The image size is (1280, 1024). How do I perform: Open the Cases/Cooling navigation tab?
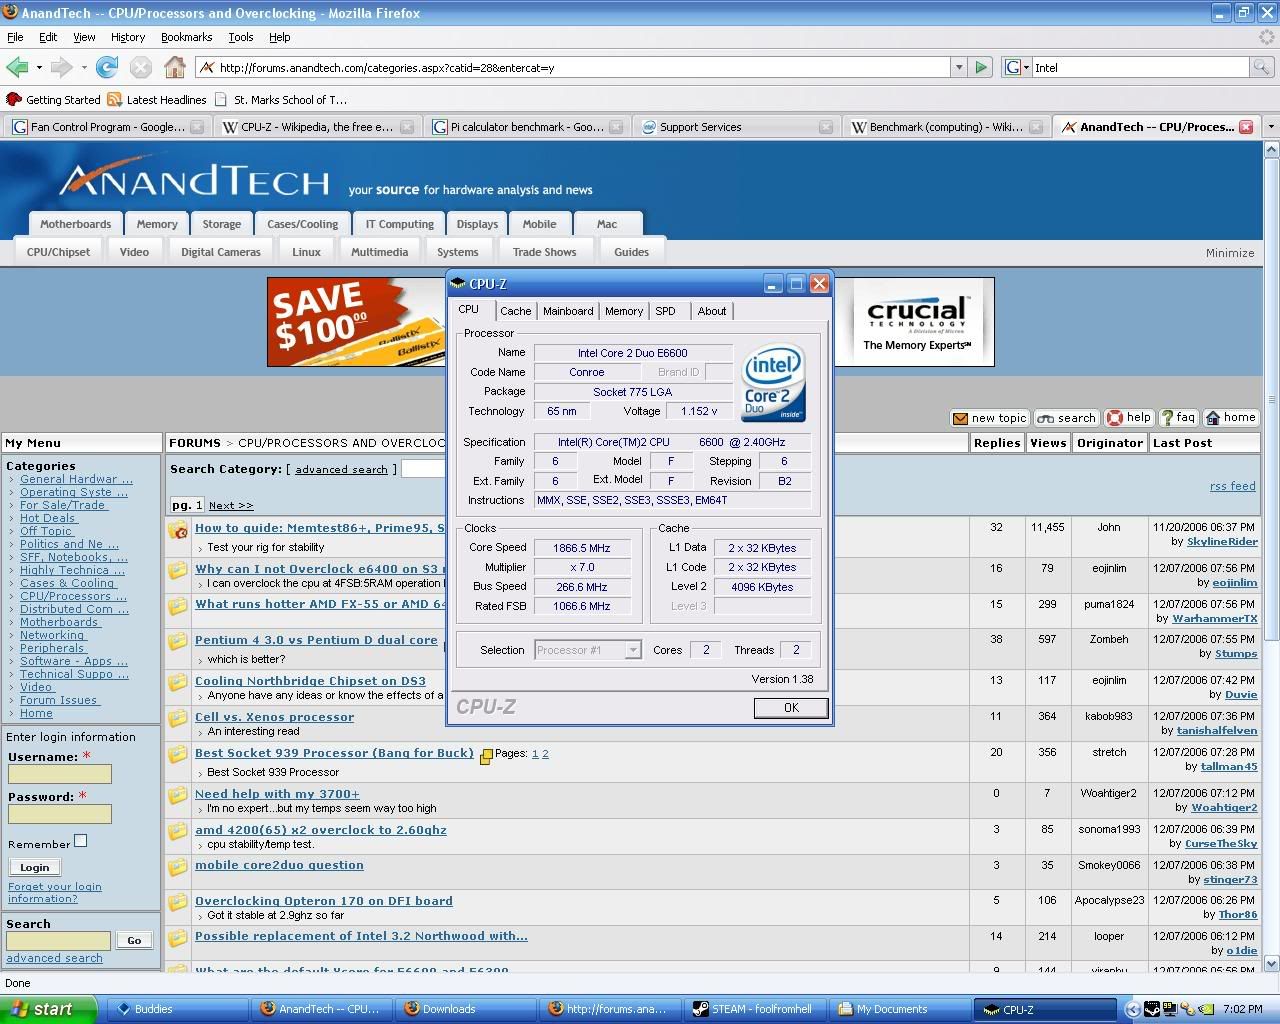[303, 224]
